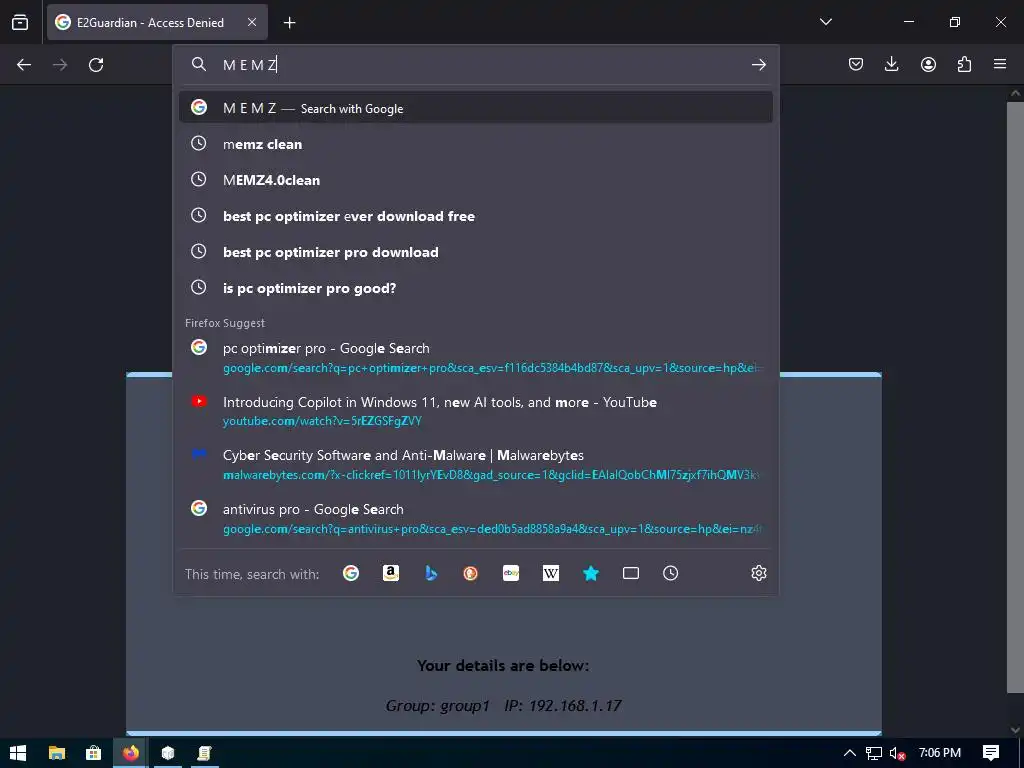Viewport: 1024px width, 768px height.
Task: Open the Firefox application hamburger menu
Action: click(x=1000, y=64)
